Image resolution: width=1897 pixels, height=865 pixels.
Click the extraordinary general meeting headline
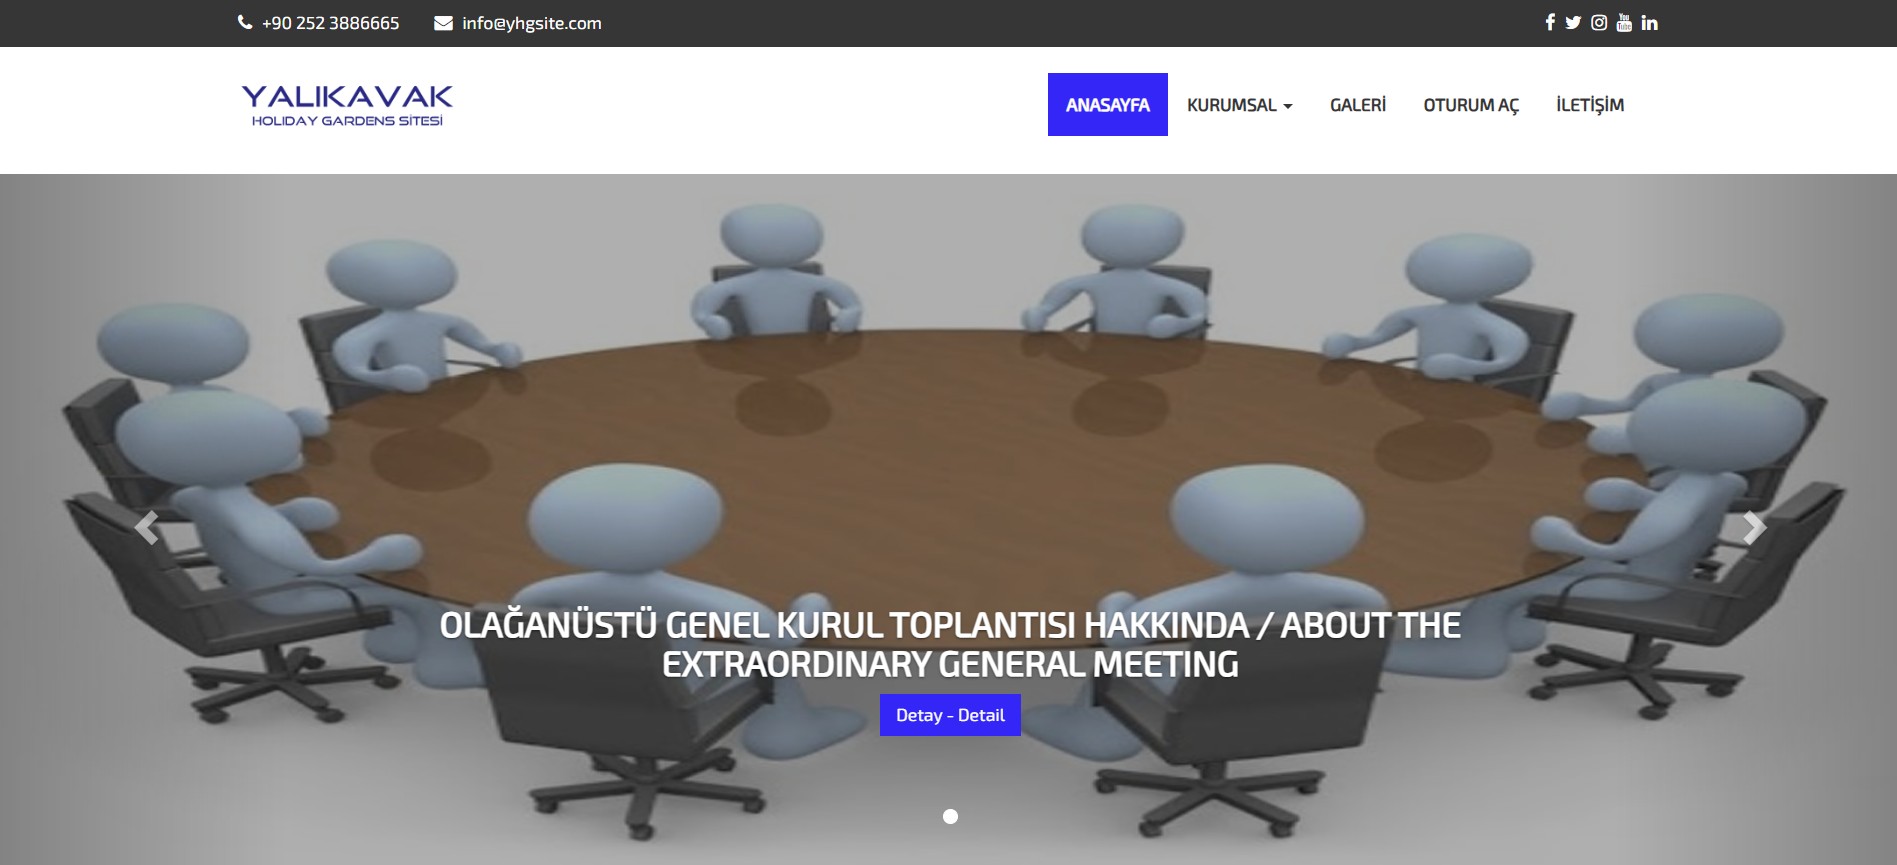point(950,645)
